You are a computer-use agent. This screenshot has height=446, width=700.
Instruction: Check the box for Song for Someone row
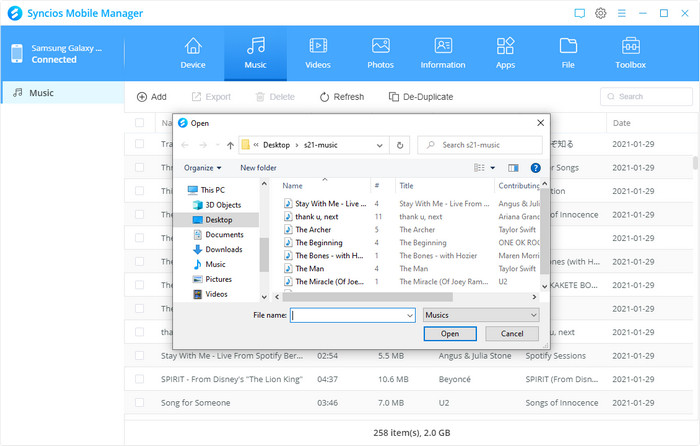[x=139, y=403]
